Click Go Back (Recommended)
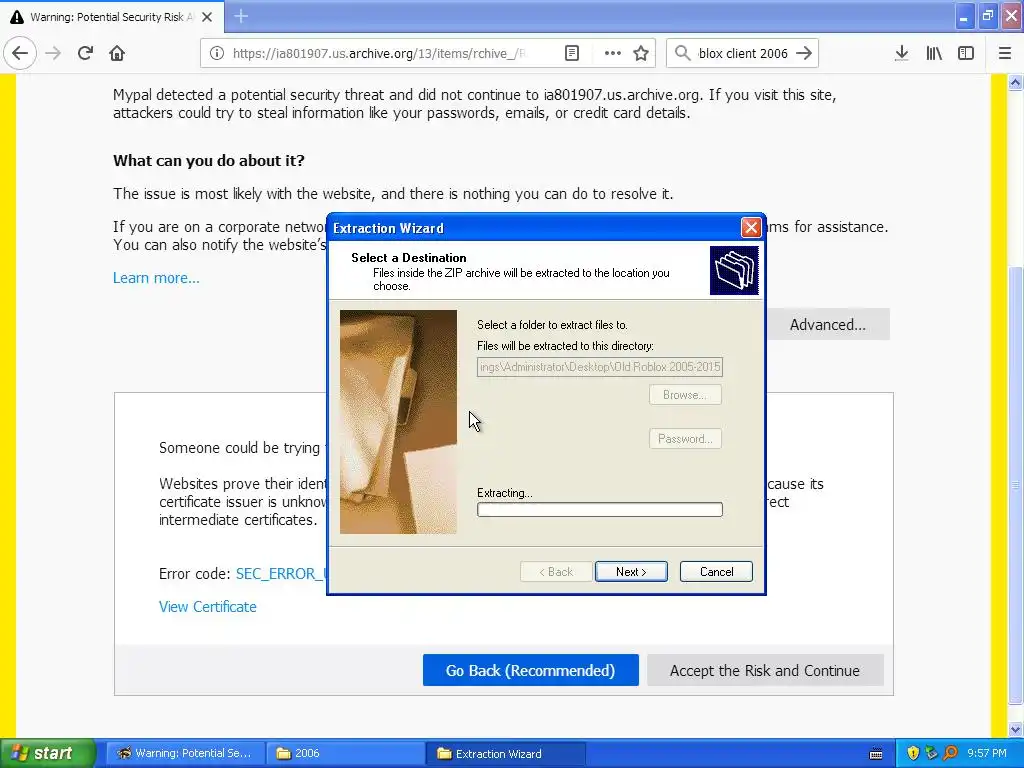This screenshot has height=768, width=1024. (530, 670)
